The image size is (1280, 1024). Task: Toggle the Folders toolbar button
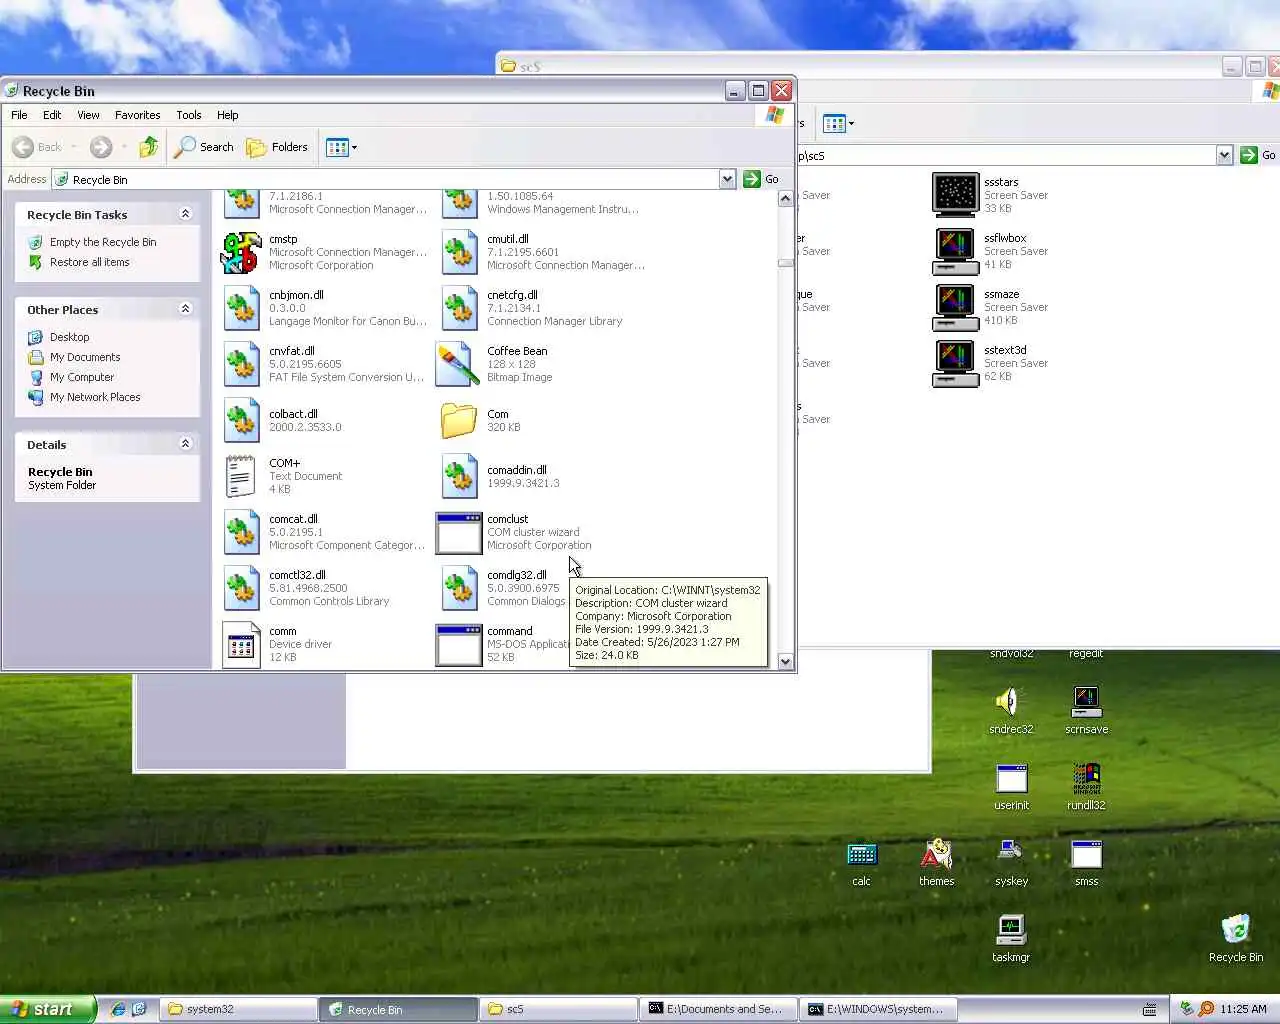[277, 147]
